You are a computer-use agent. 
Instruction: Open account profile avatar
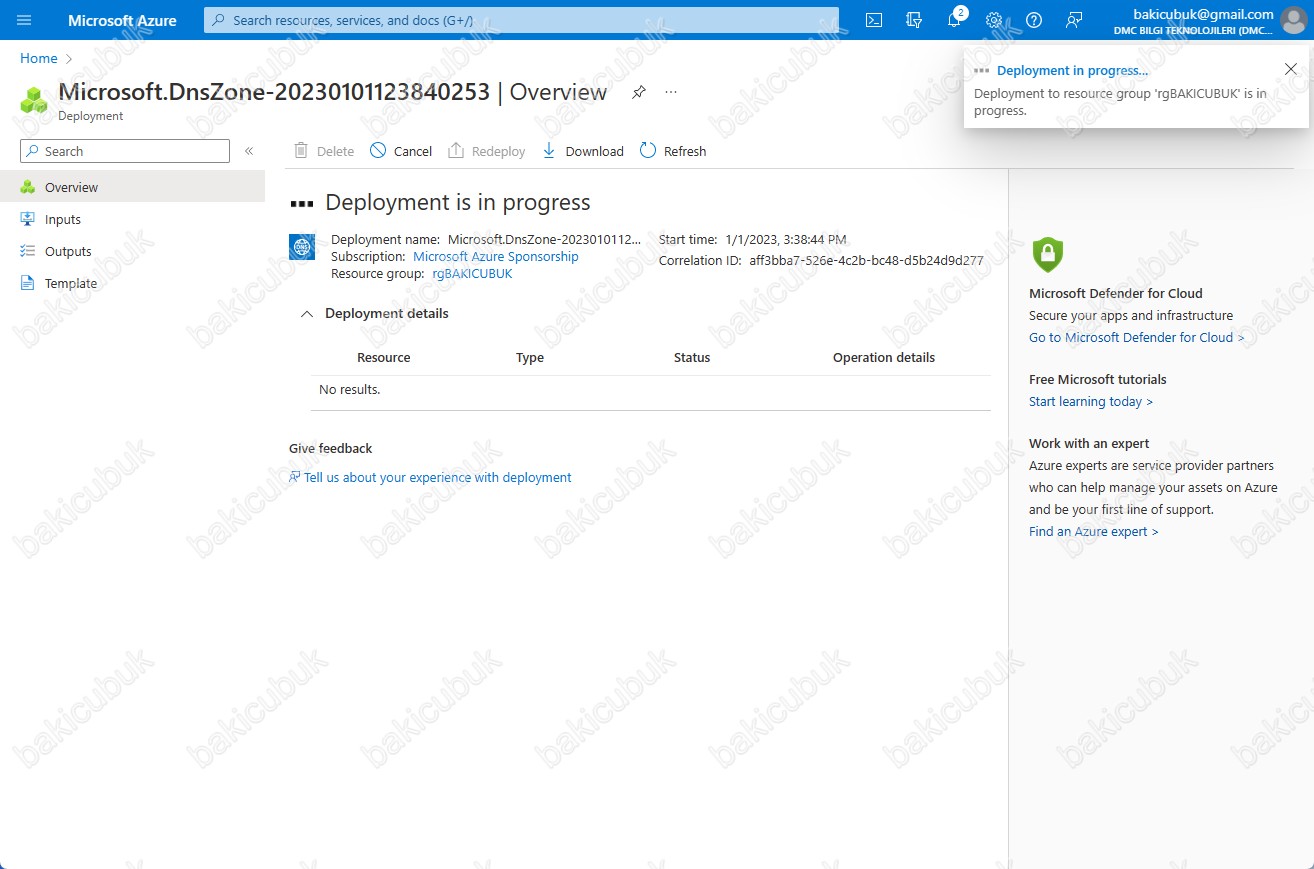(x=1293, y=20)
